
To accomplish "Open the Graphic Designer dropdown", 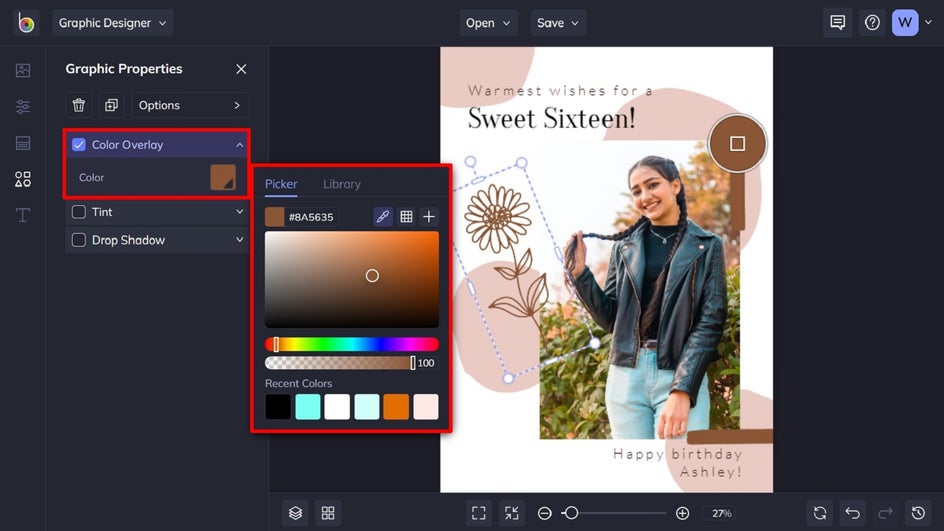I will (113, 23).
